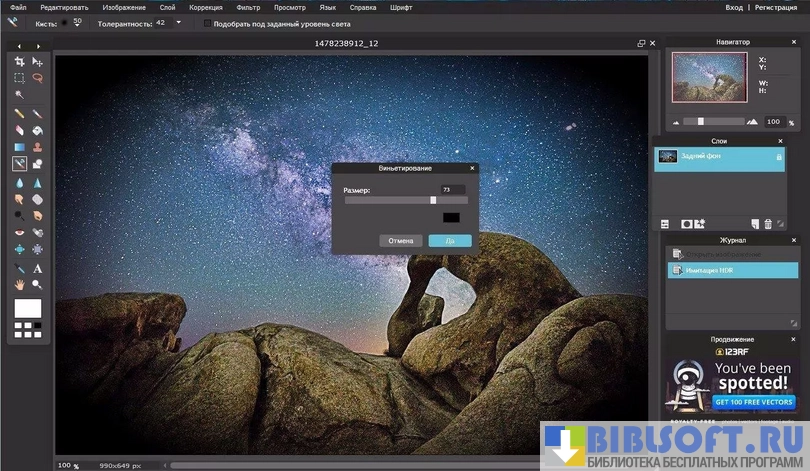Activate the Text tool
The width and height of the screenshot is (810, 471).
[37, 268]
